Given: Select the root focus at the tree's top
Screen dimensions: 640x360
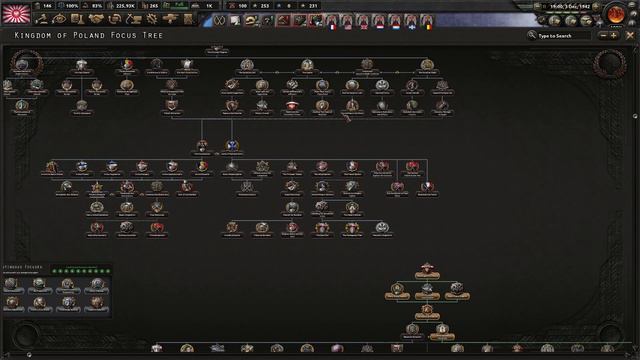Looking at the screenshot, I should tap(217, 50).
